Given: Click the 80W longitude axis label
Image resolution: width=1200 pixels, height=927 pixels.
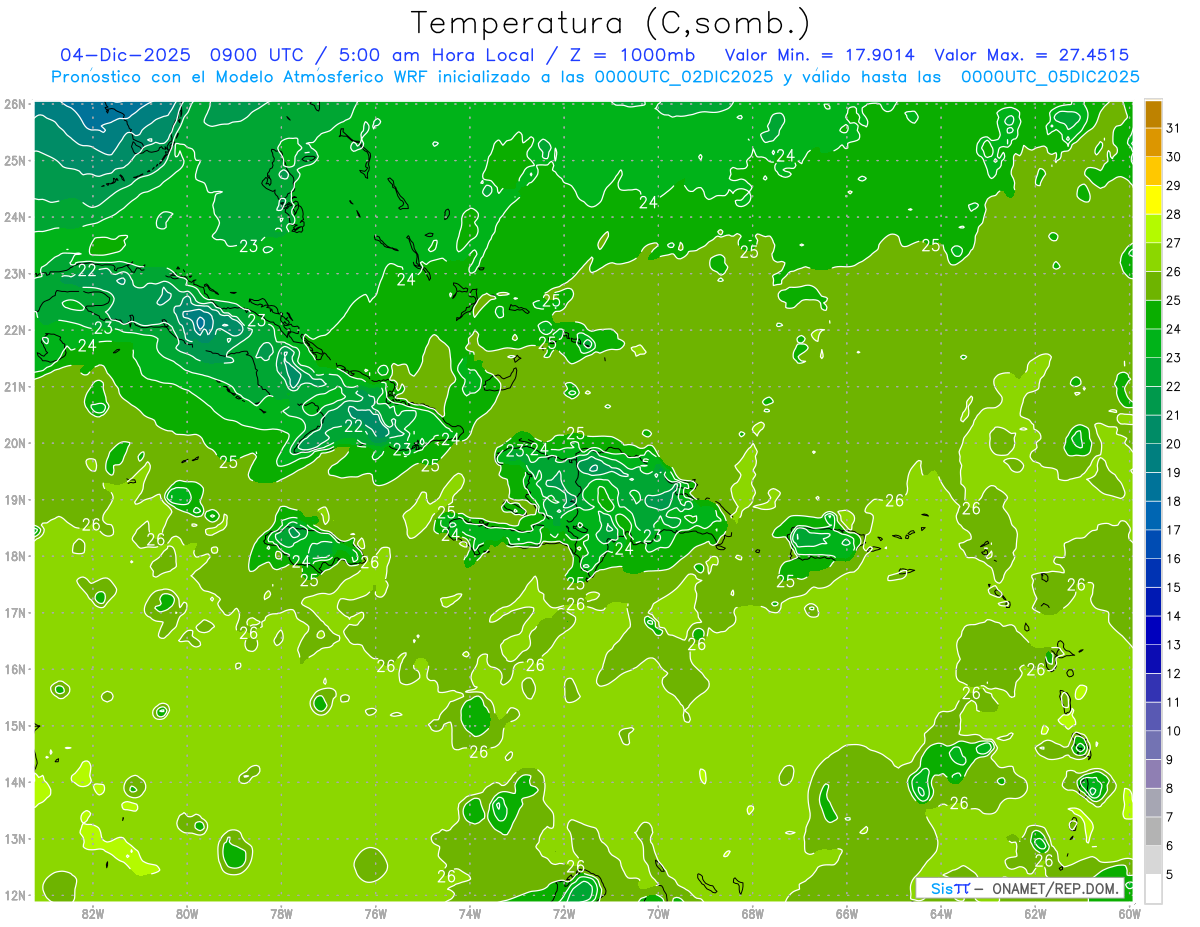Looking at the screenshot, I should pyautogui.click(x=187, y=913).
